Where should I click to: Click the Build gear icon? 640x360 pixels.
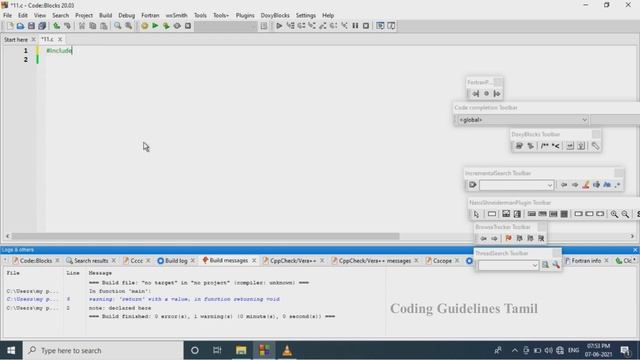pos(144,26)
